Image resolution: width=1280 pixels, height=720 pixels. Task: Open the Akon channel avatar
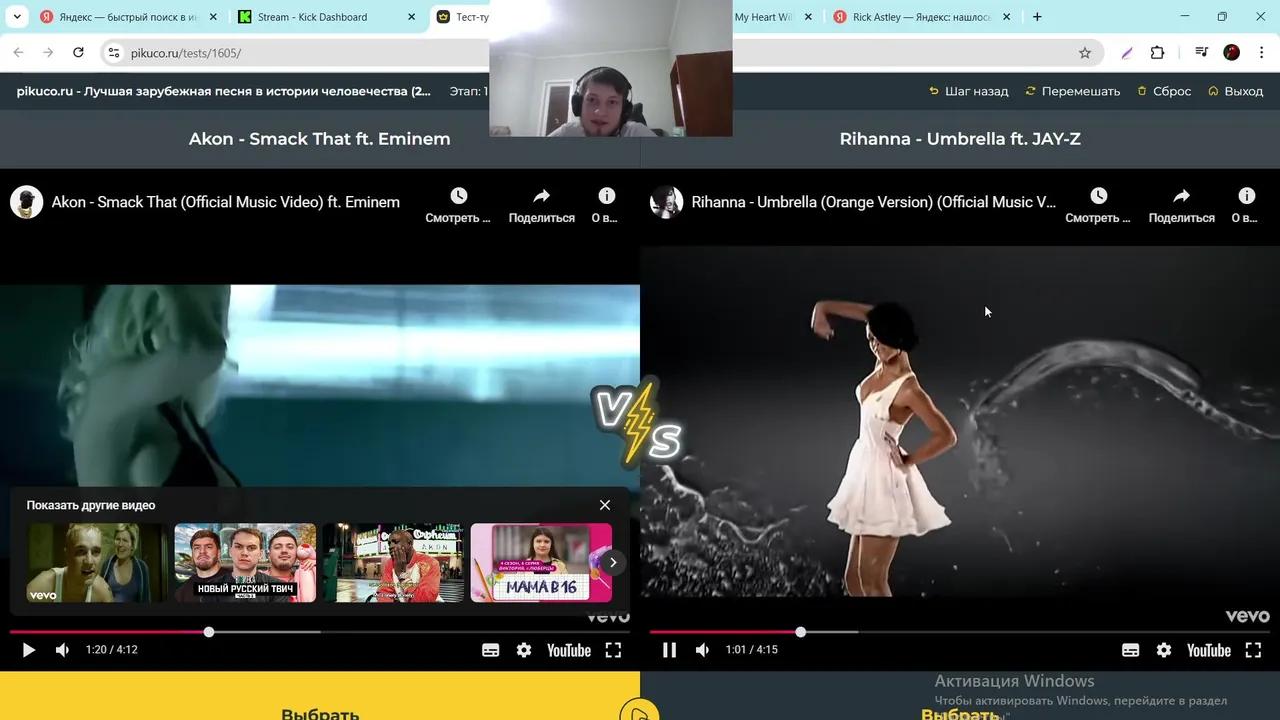point(26,202)
